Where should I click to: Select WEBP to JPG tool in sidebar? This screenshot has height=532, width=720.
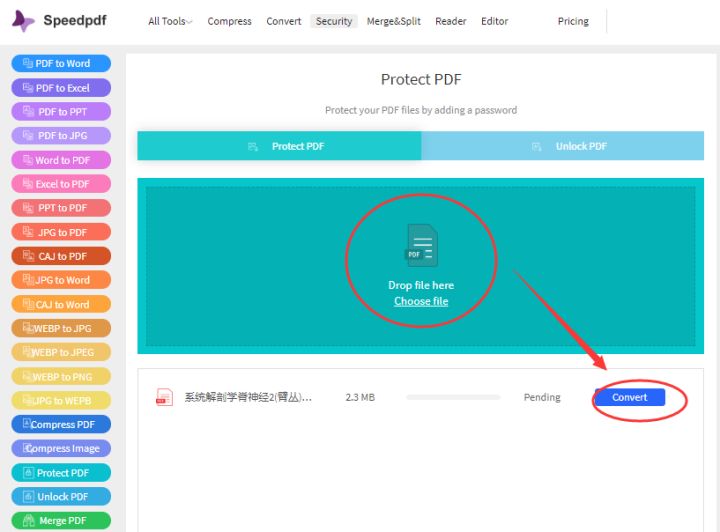tap(61, 328)
